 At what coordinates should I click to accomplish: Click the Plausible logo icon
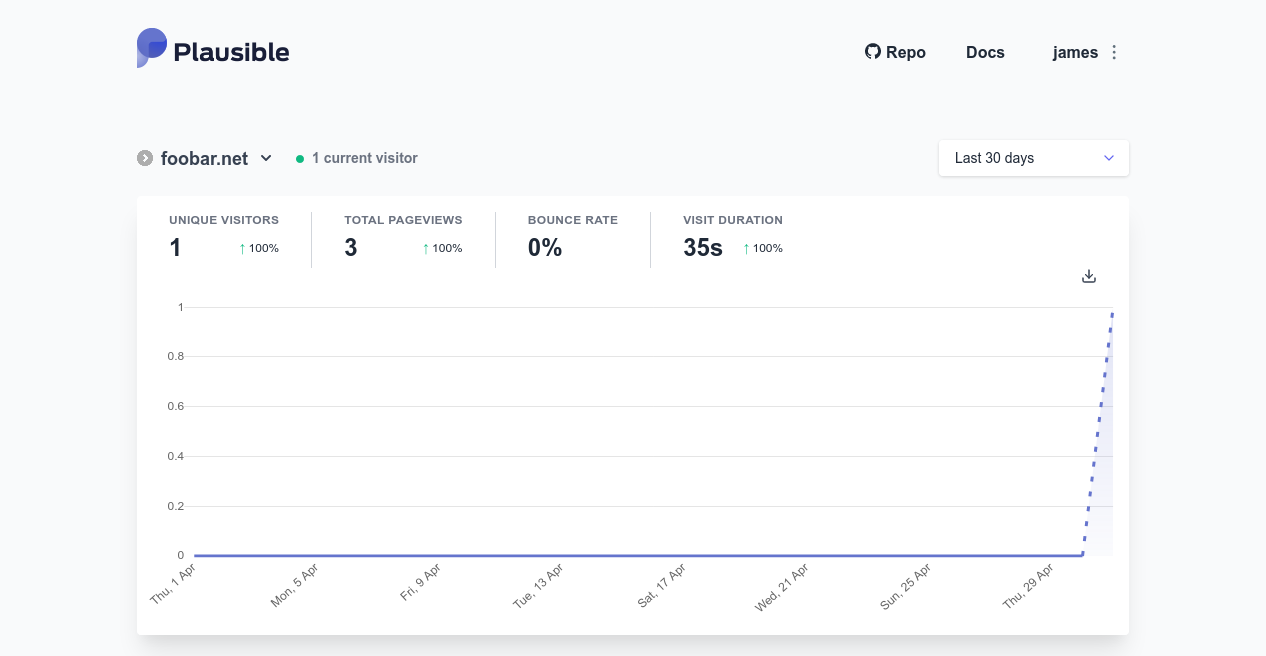click(152, 48)
